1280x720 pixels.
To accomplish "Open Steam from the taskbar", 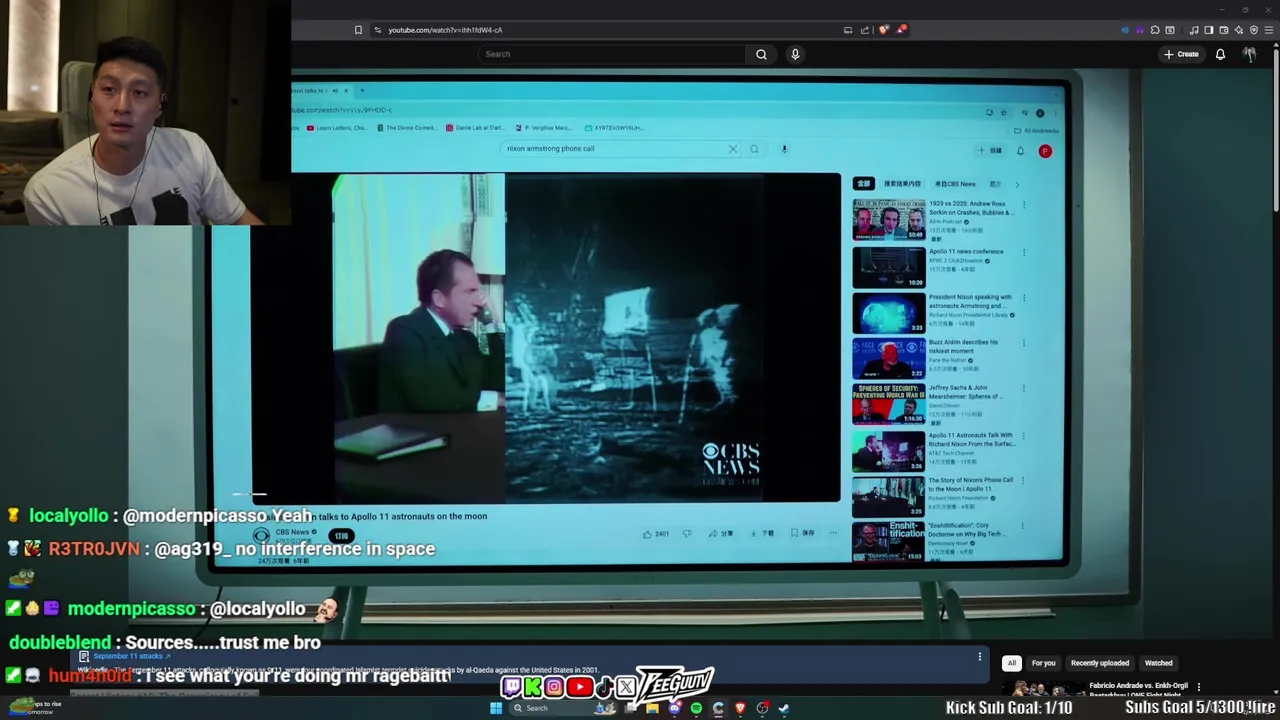I will 784,708.
